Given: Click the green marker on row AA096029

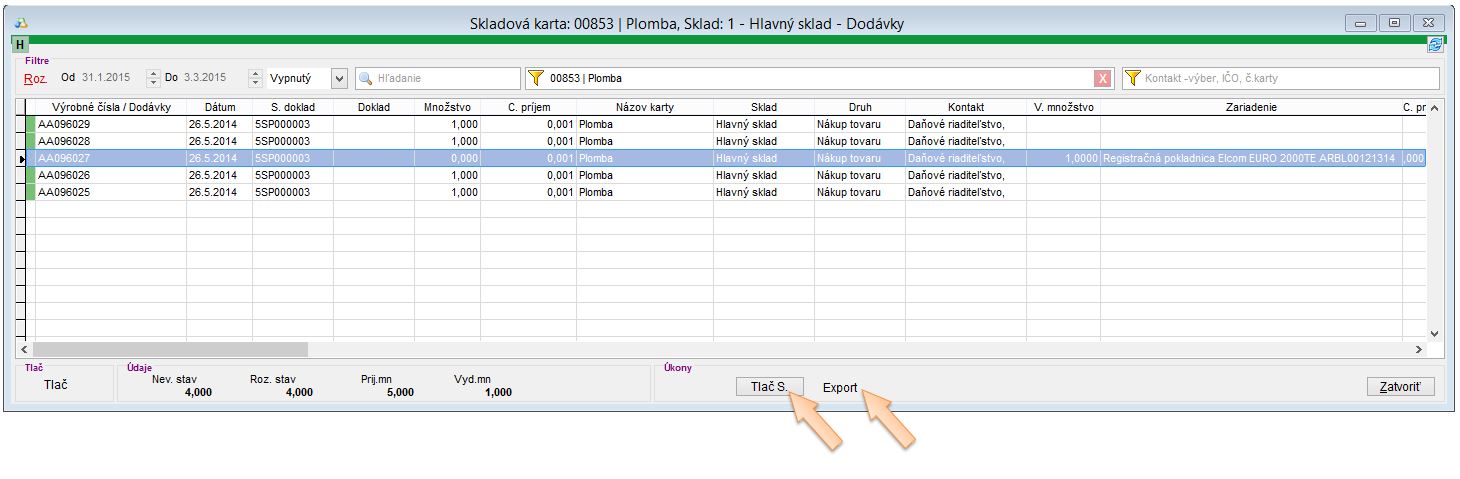Looking at the screenshot, I should tap(30, 124).
